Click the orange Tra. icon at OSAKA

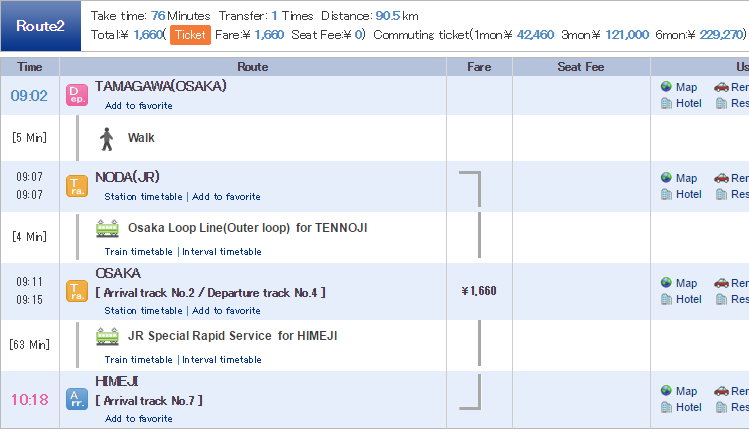[x=77, y=291]
